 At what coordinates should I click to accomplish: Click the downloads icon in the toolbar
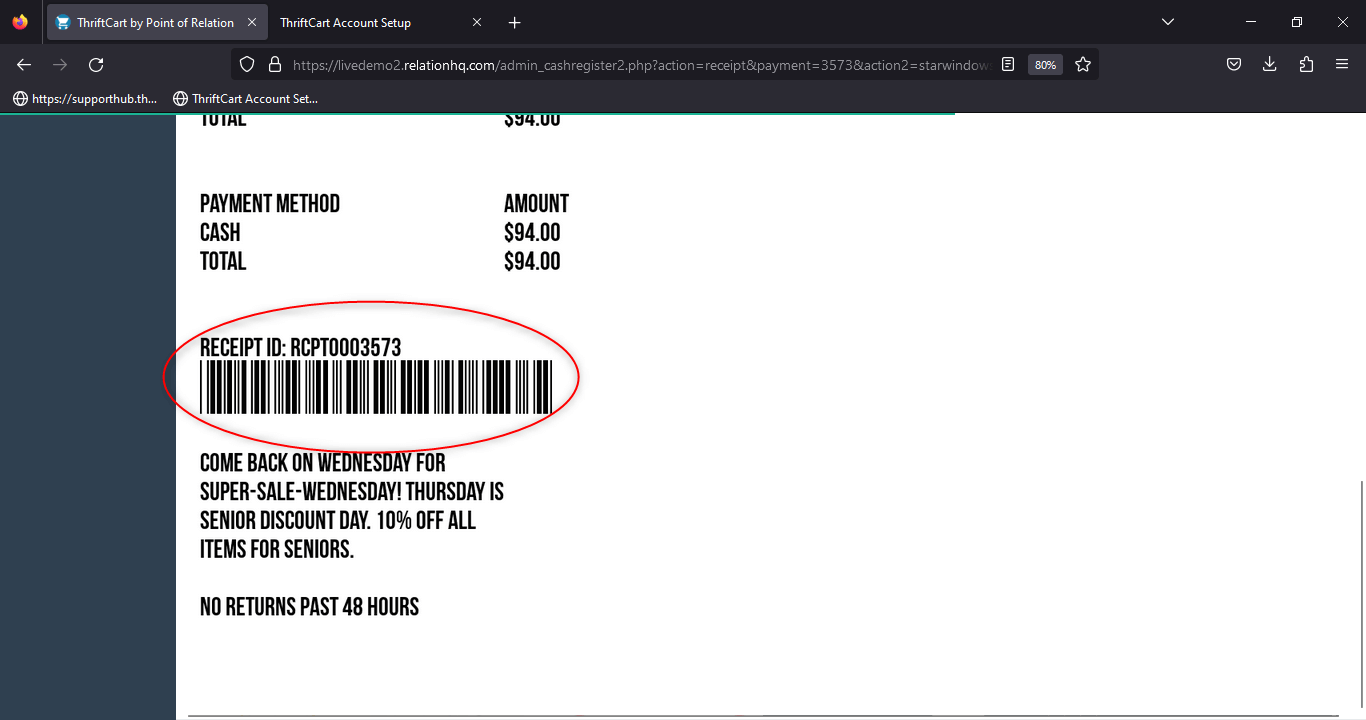pyautogui.click(x=1269, y=63)
